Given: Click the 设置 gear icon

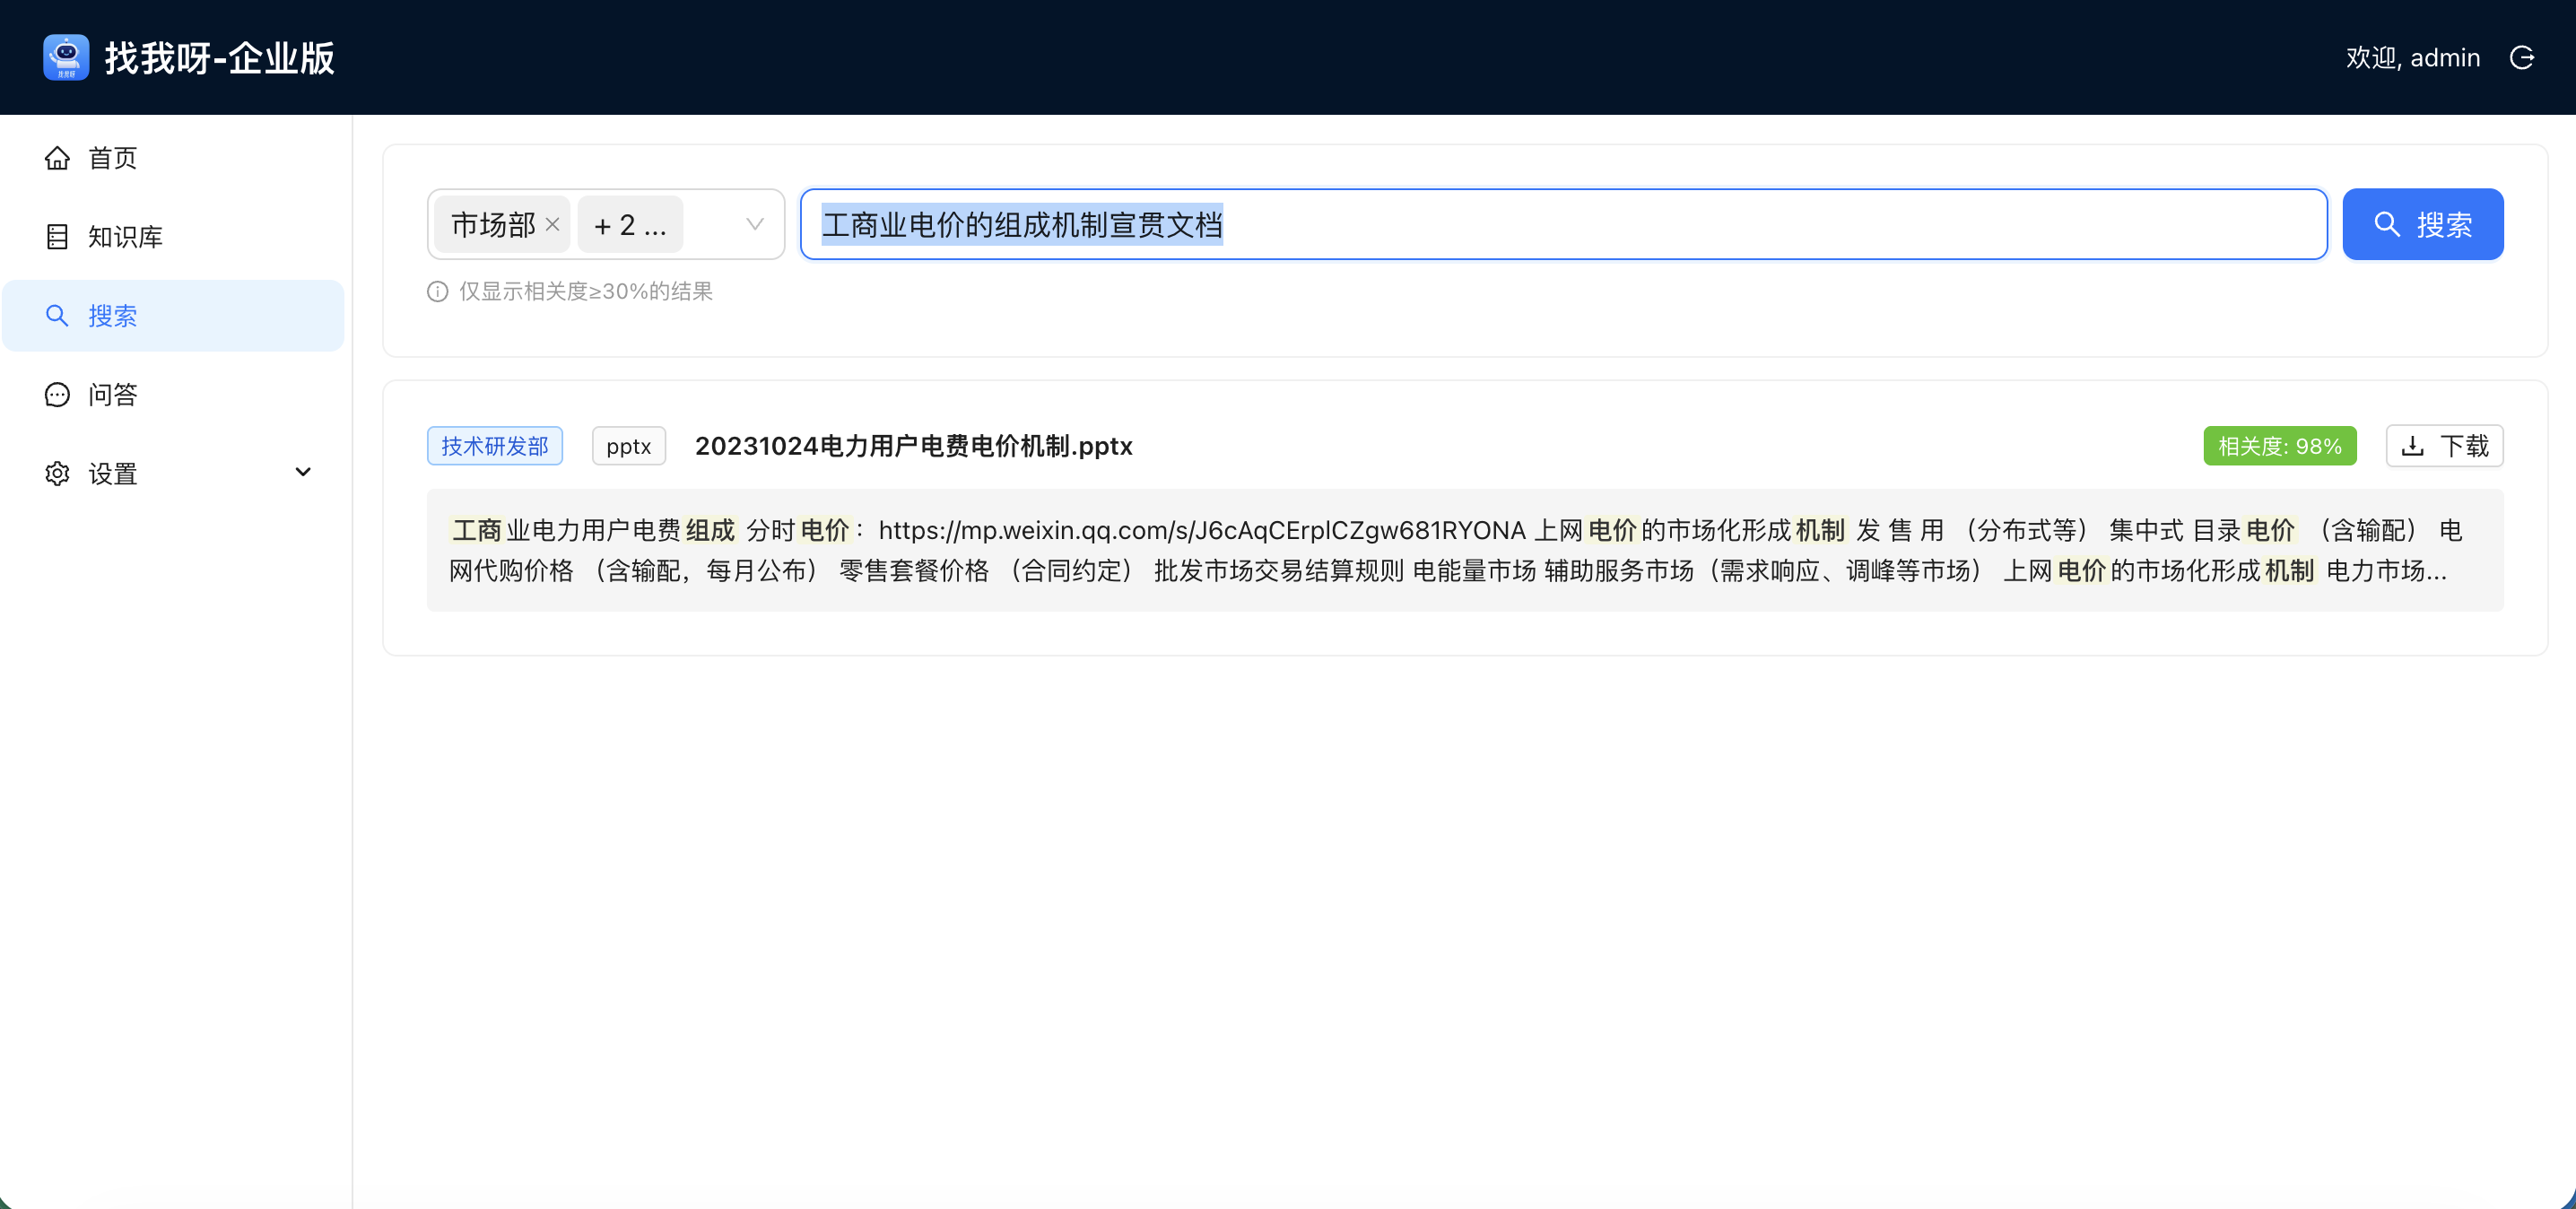Looking at the screenshot, I should (57, 473).
